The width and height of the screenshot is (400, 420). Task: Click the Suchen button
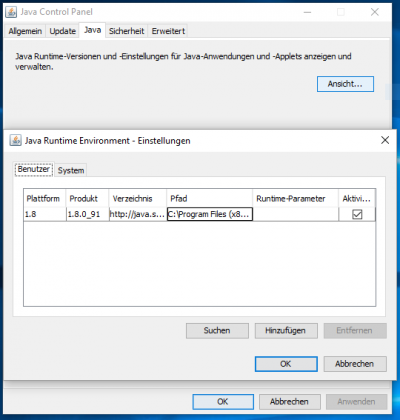point(217,331)
